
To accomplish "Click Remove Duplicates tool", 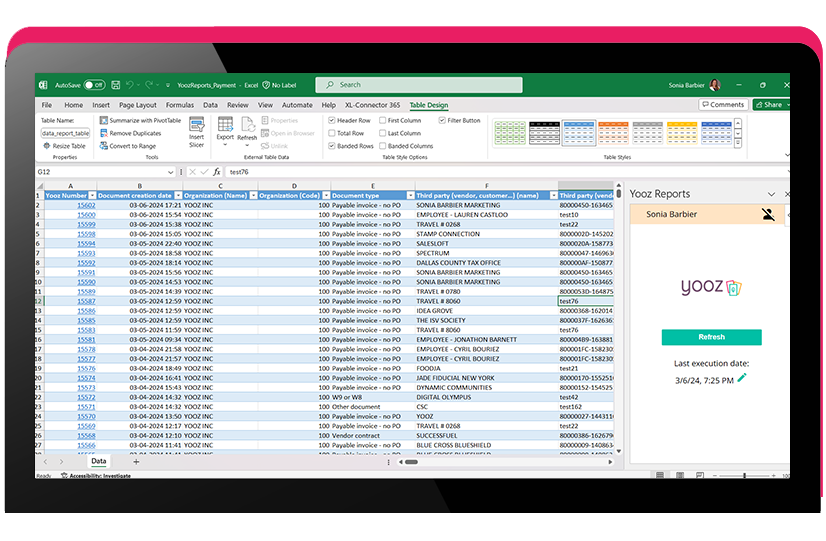I will coord(131,133).
